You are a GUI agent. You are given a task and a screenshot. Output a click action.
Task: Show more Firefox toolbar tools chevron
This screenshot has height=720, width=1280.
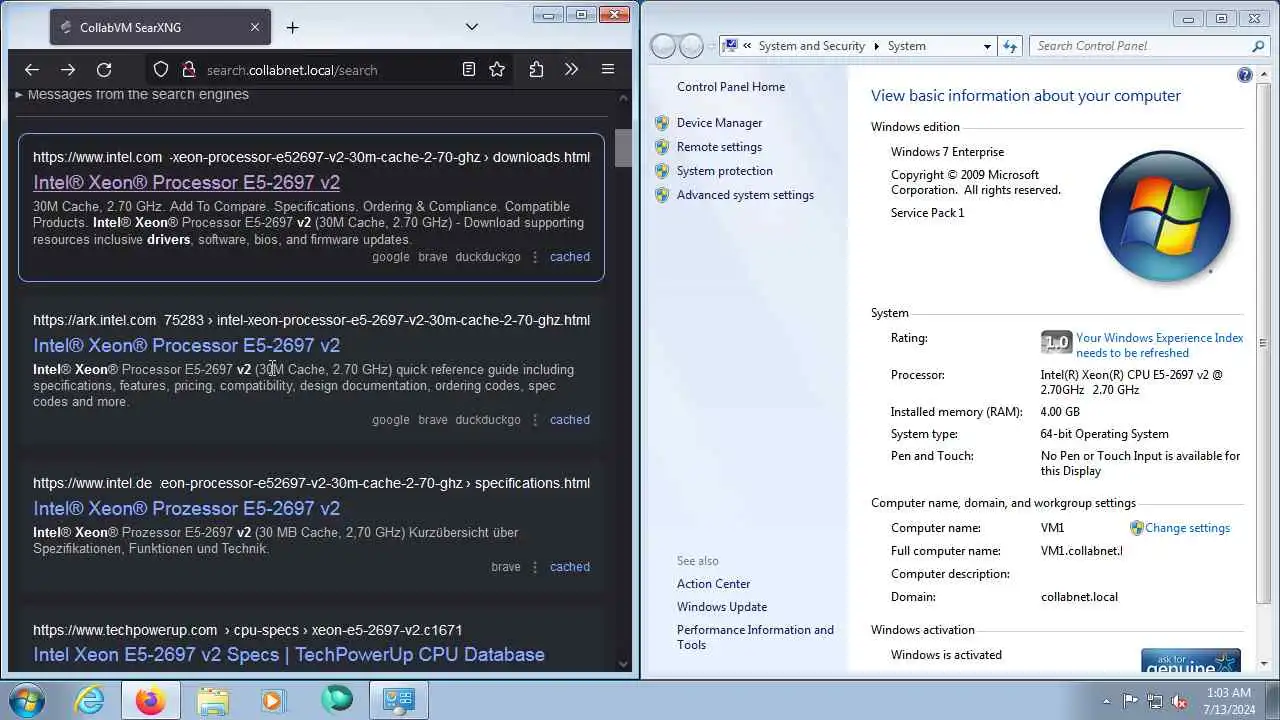pyautogui.click(x=571, y=70)
